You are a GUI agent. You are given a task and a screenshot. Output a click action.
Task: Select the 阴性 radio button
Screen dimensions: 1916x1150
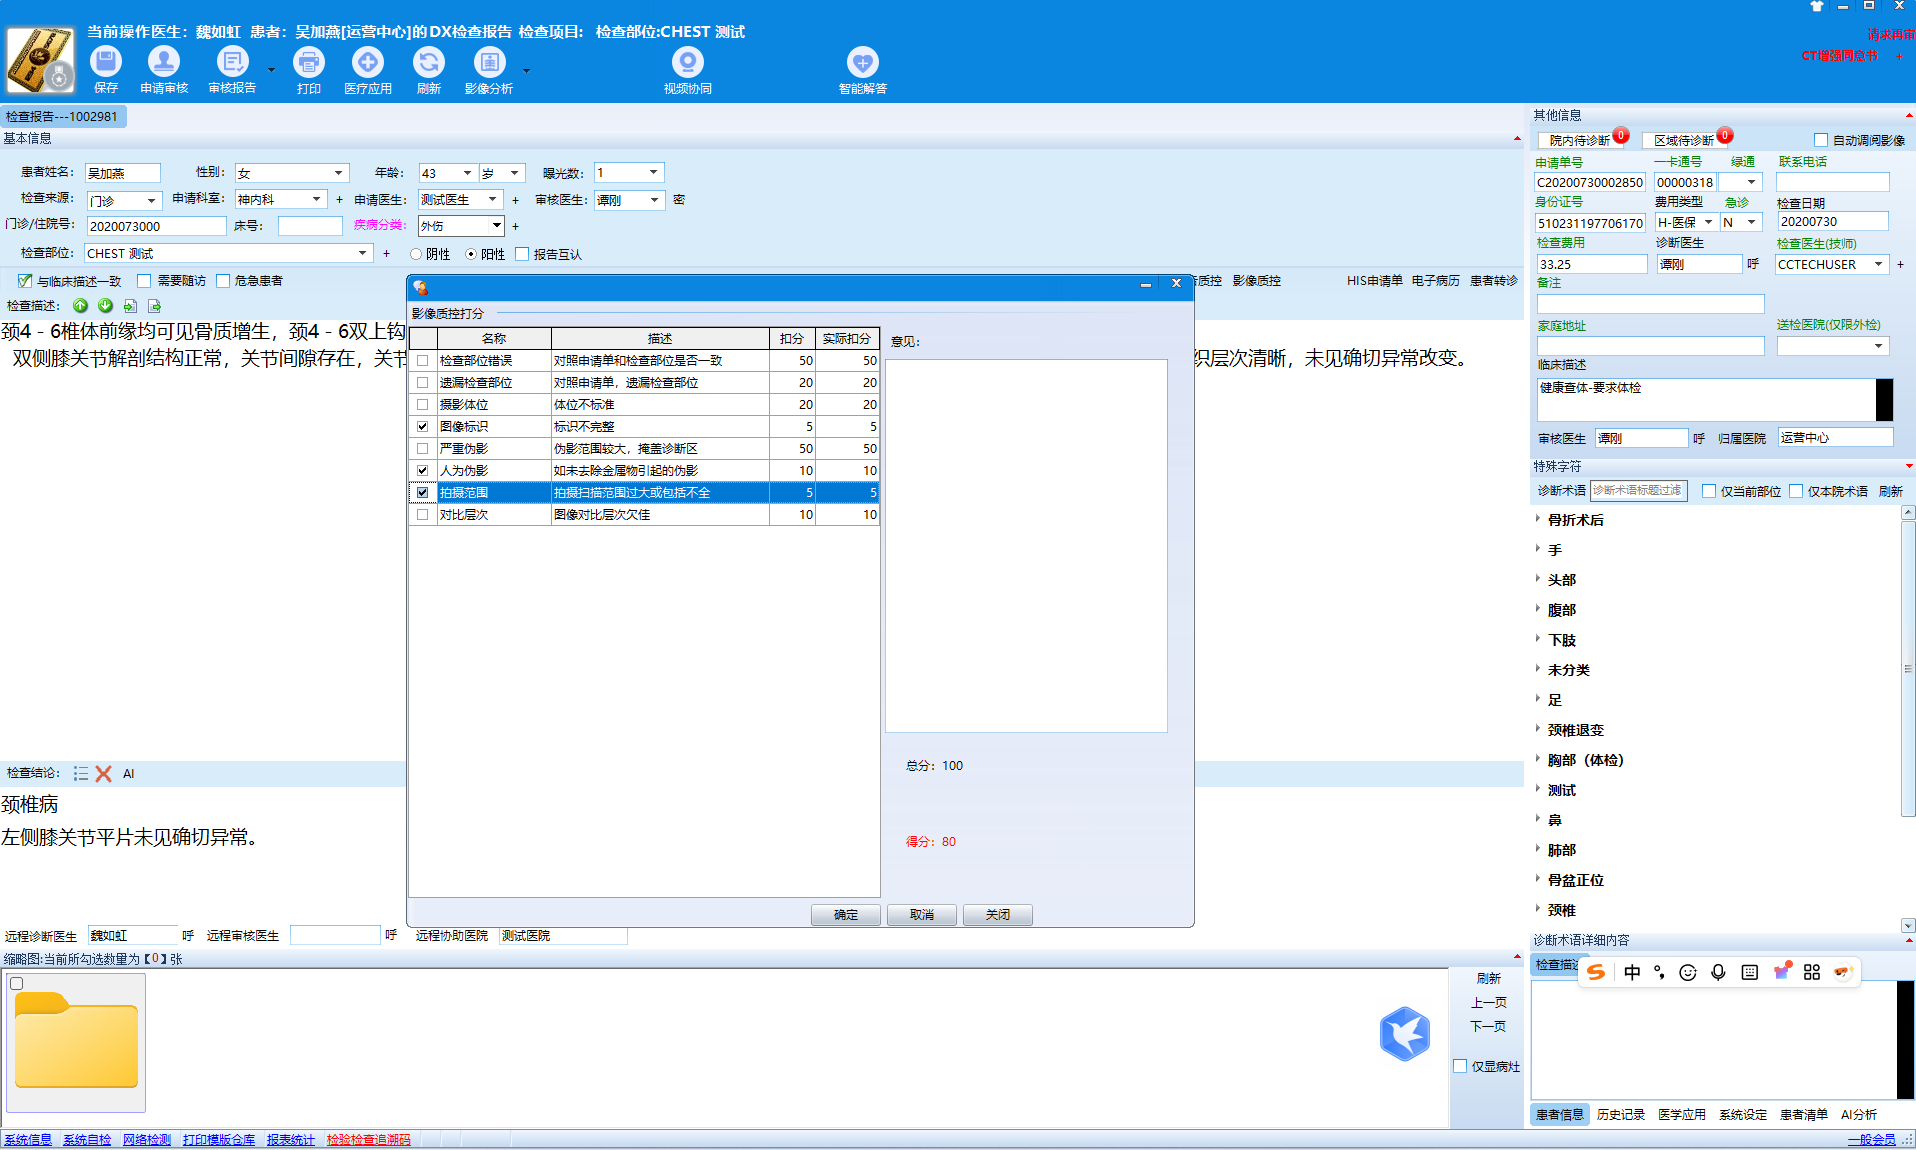coord(416,255)
